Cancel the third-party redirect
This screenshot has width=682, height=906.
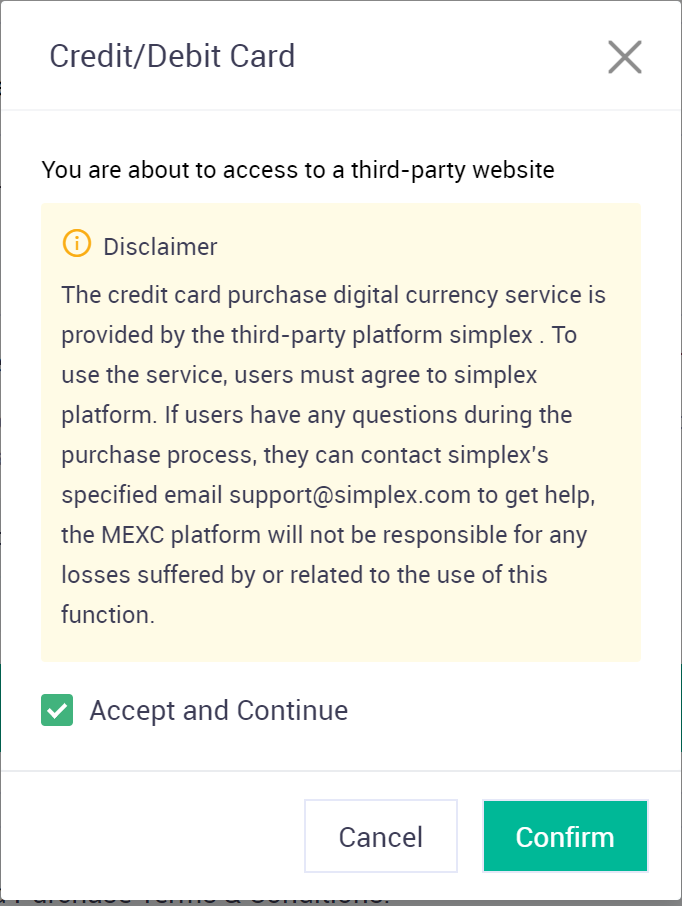tap(381, 836)
